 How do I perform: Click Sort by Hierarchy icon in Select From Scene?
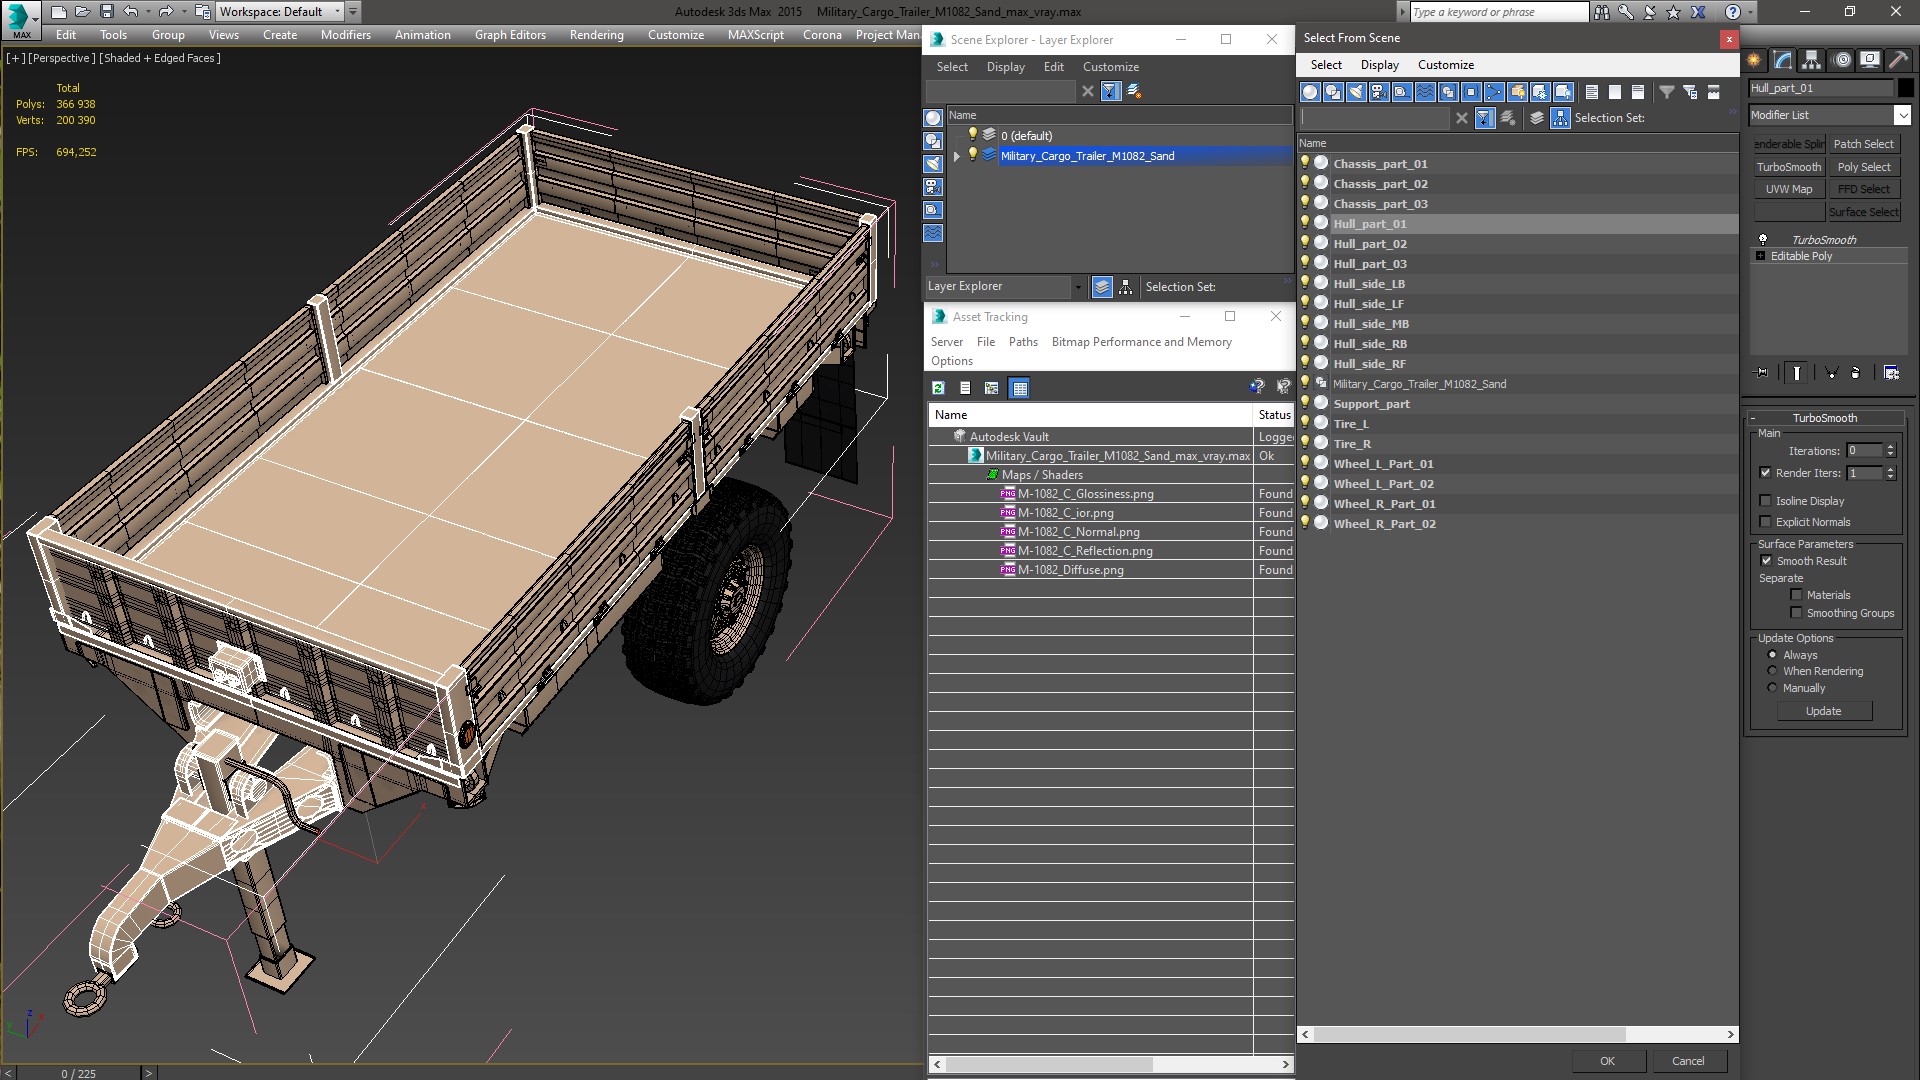[1560, 118]
